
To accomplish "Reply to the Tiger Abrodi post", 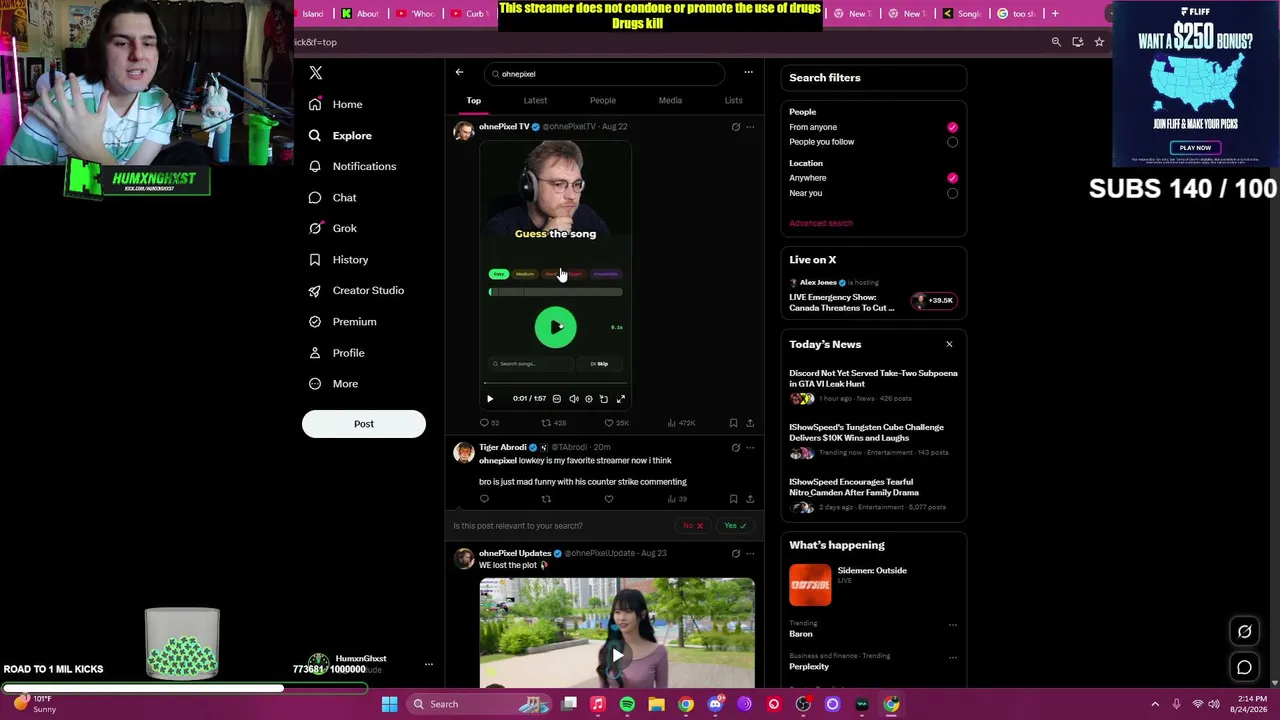I will click(x=484, y=499).
